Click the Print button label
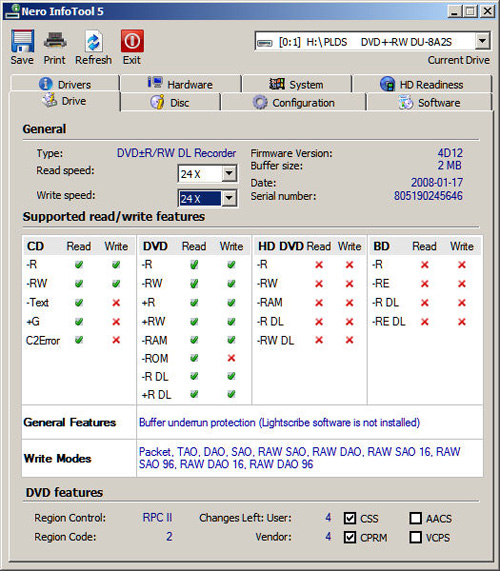The image size is (500, 571). pyautogui.click(x=55, y=60)
